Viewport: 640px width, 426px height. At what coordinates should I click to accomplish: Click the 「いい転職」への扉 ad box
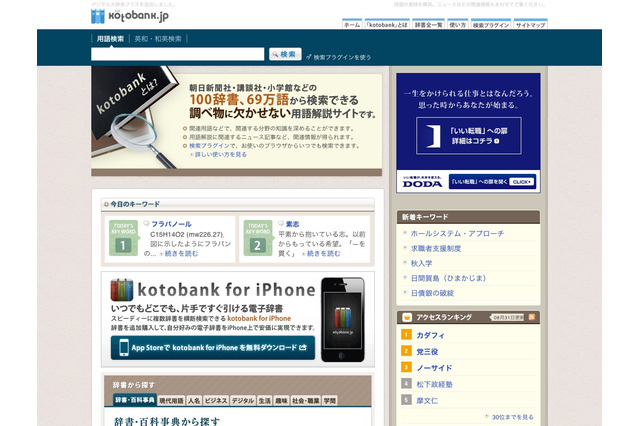click(x=469, y=136)
